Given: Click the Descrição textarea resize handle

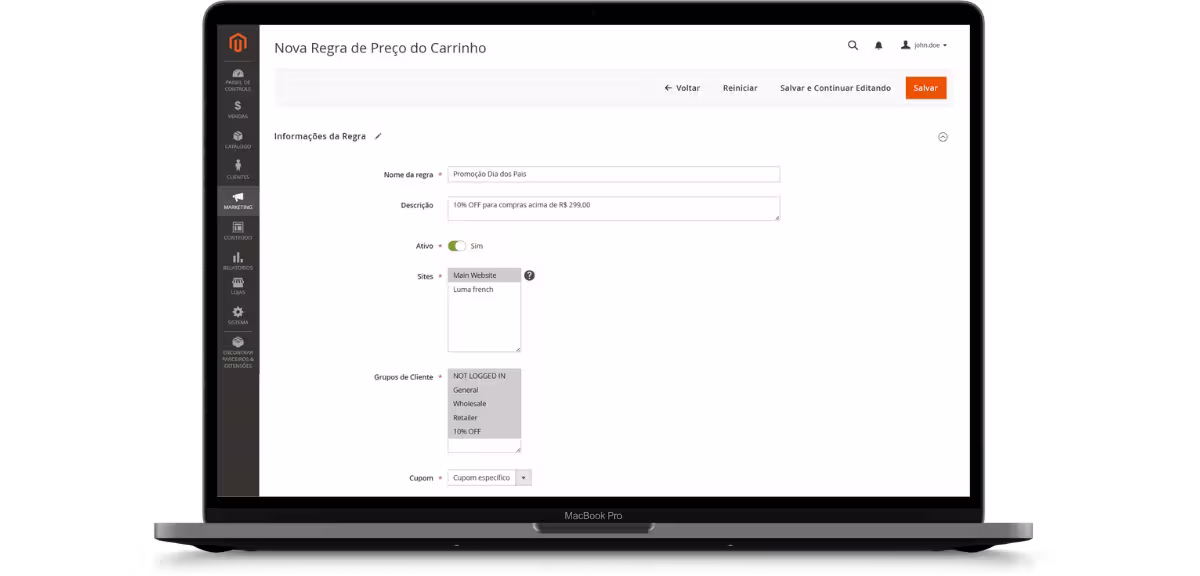Looking at the screenshot, I should 776,217.
